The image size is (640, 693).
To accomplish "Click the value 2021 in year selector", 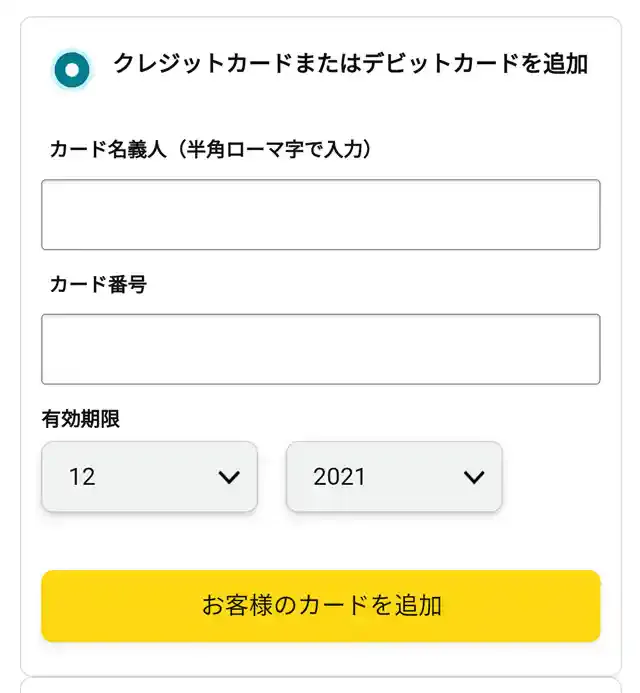I will 340,478.
